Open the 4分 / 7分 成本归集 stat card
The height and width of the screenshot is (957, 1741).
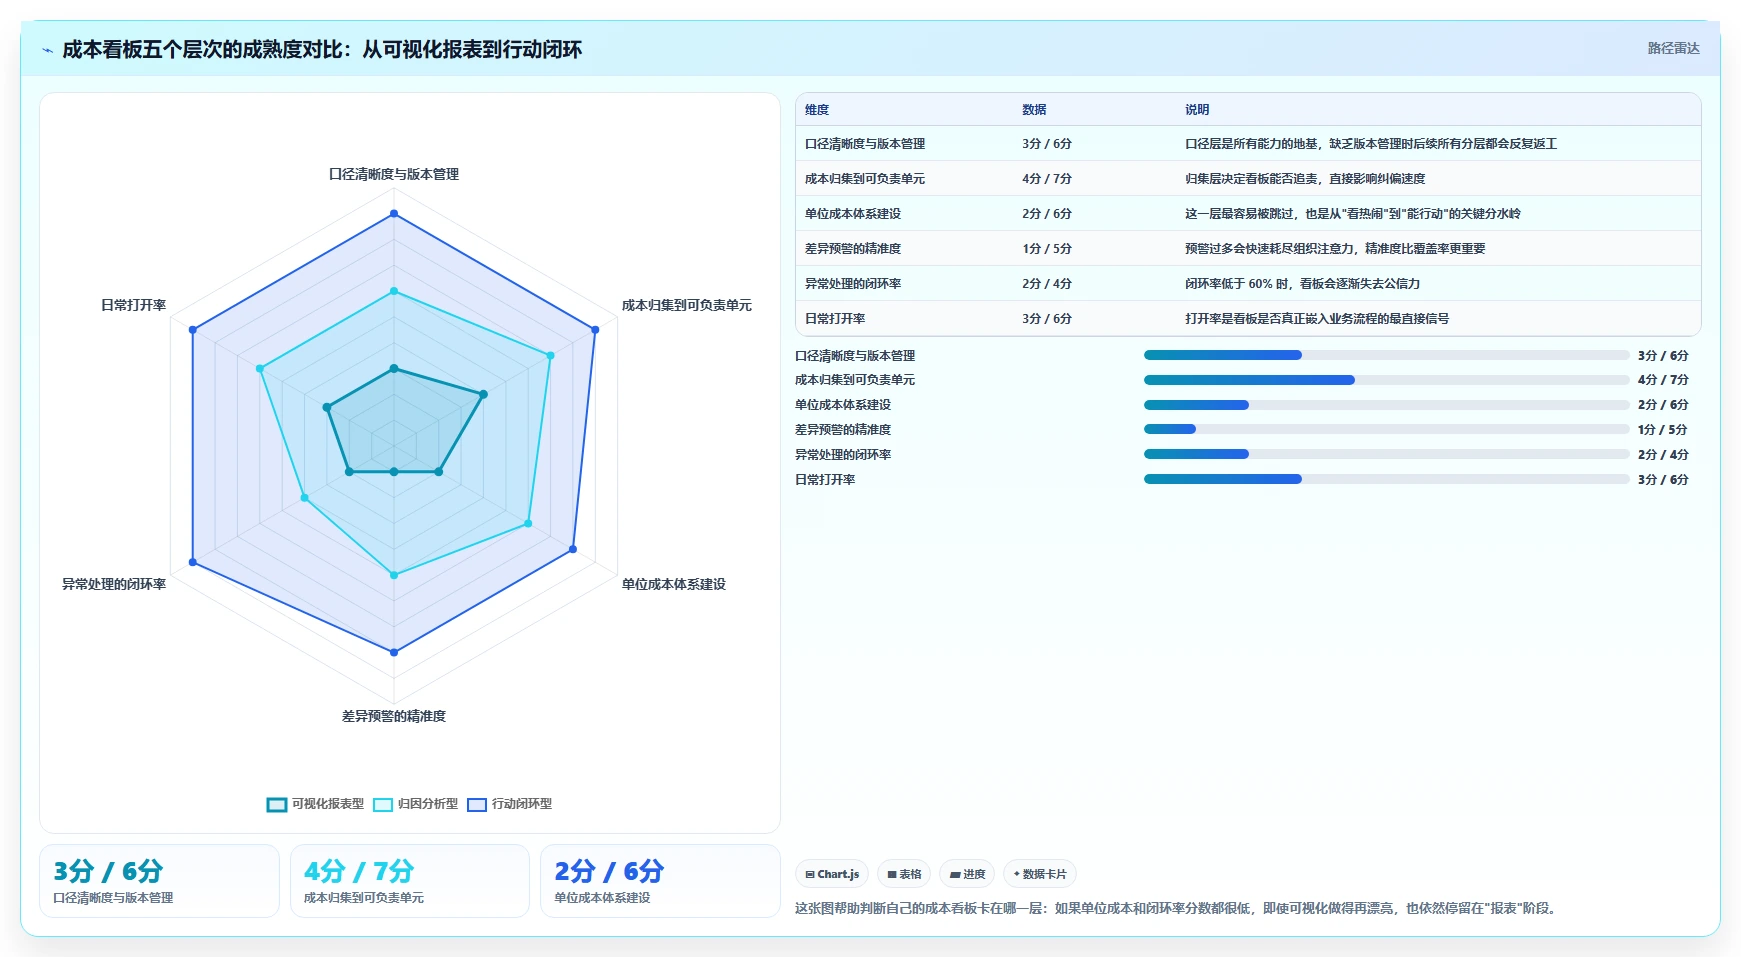click(x=410, y=881)
